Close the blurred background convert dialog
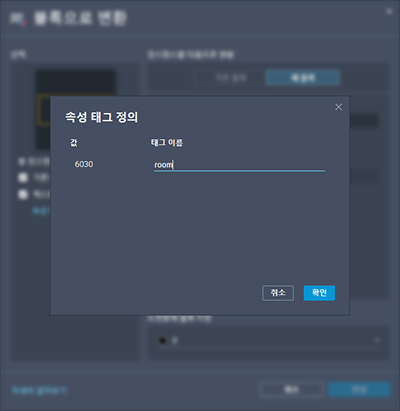400x411 pixels. (x=389, y=11)
